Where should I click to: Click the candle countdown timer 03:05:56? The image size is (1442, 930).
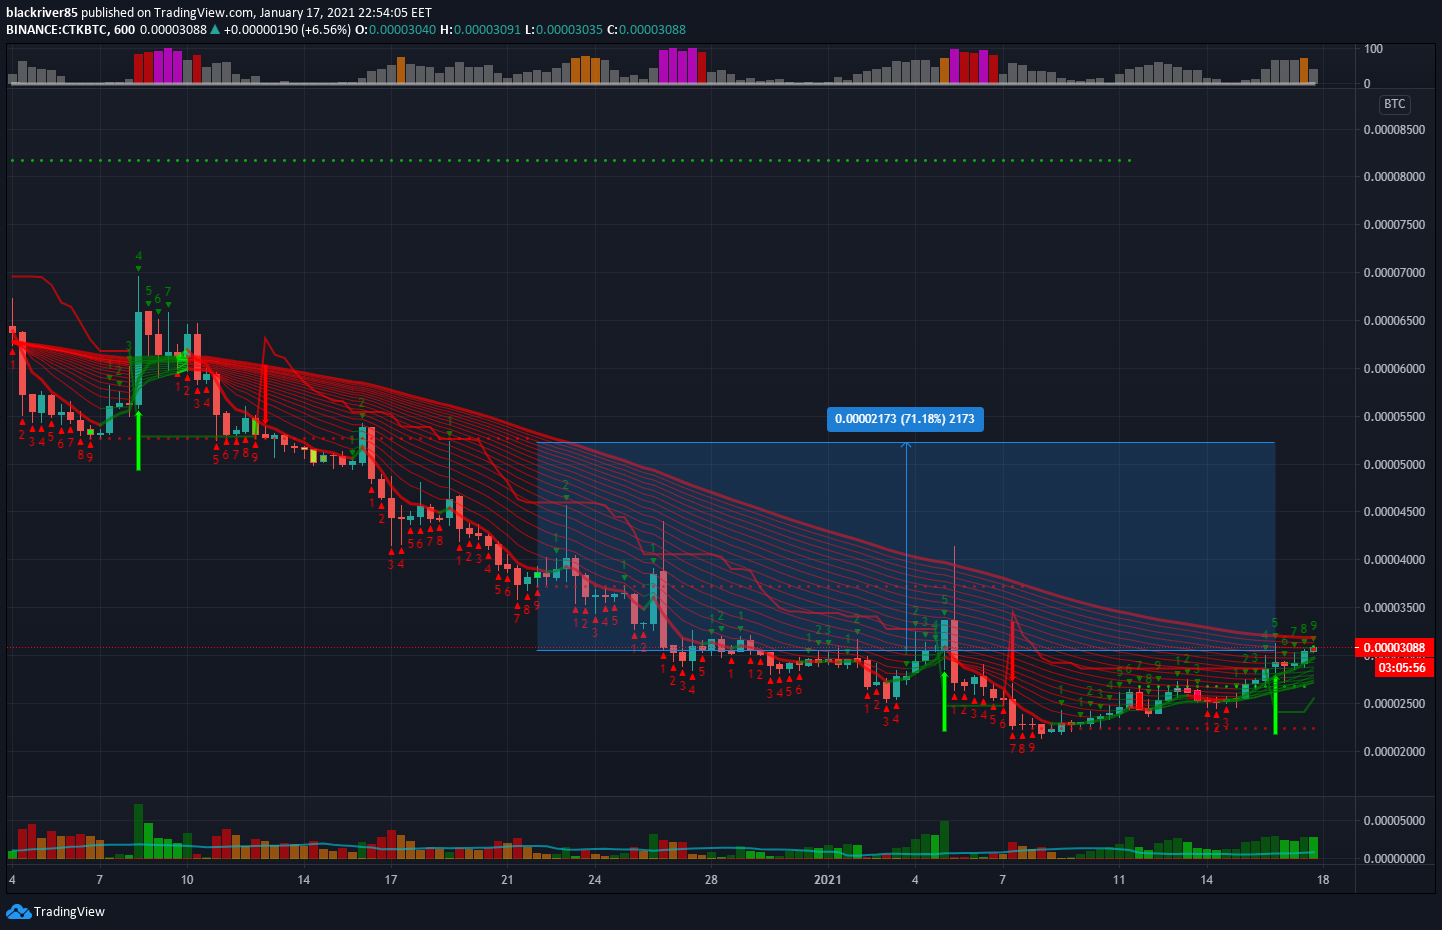[1401, 668]
